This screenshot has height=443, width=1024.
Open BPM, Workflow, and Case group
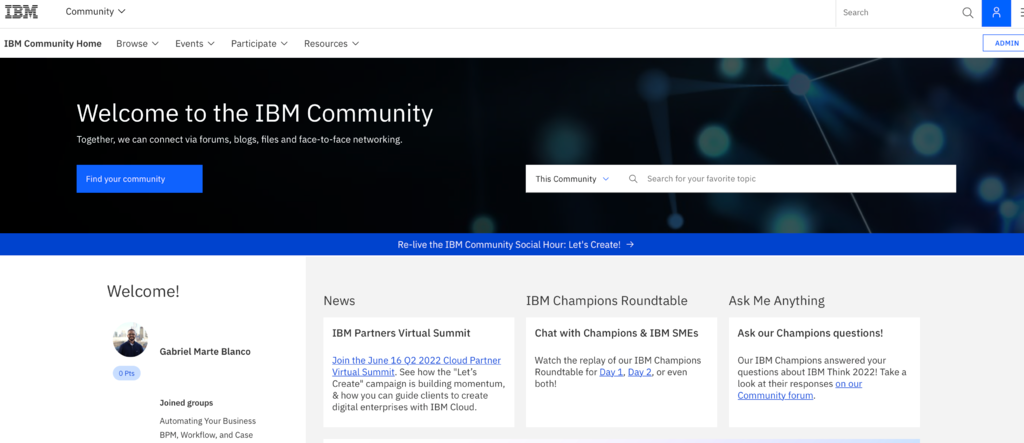point(206,435)
